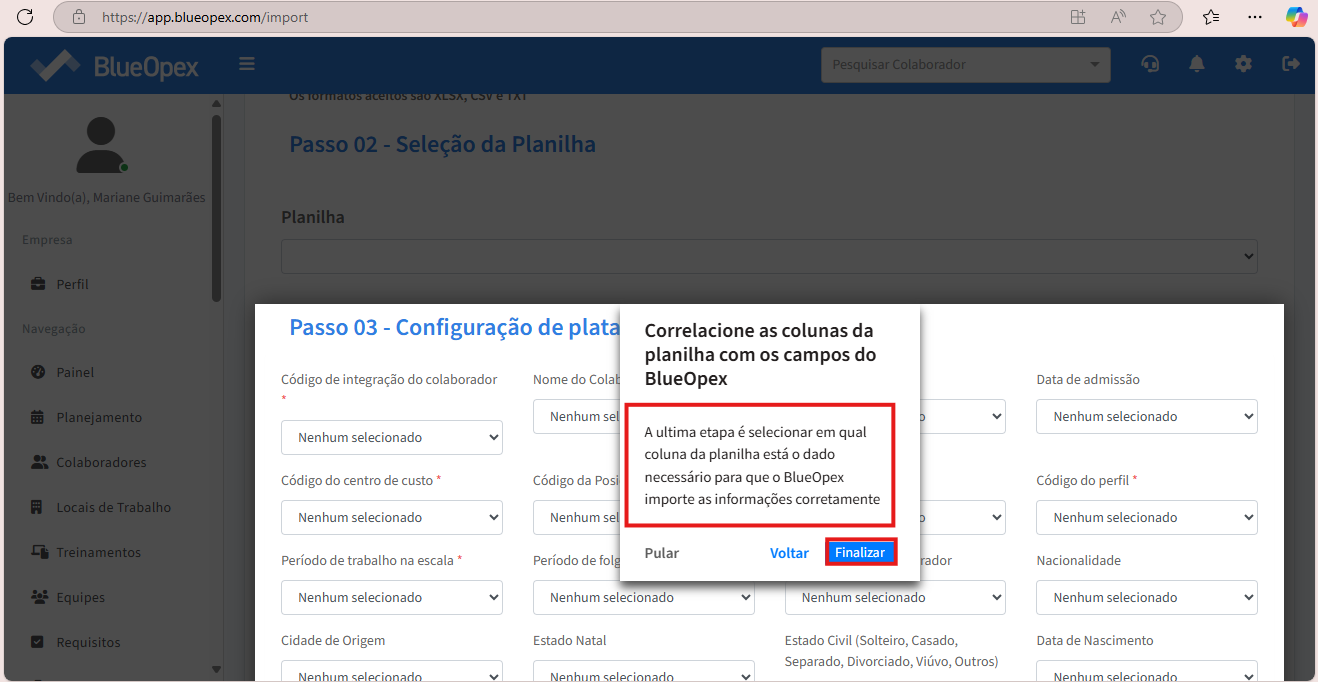Image resolution: width=1318 pixels, height=682 pixels.
Task: Open Equipes menu item
Action: [x=80, y=597]
